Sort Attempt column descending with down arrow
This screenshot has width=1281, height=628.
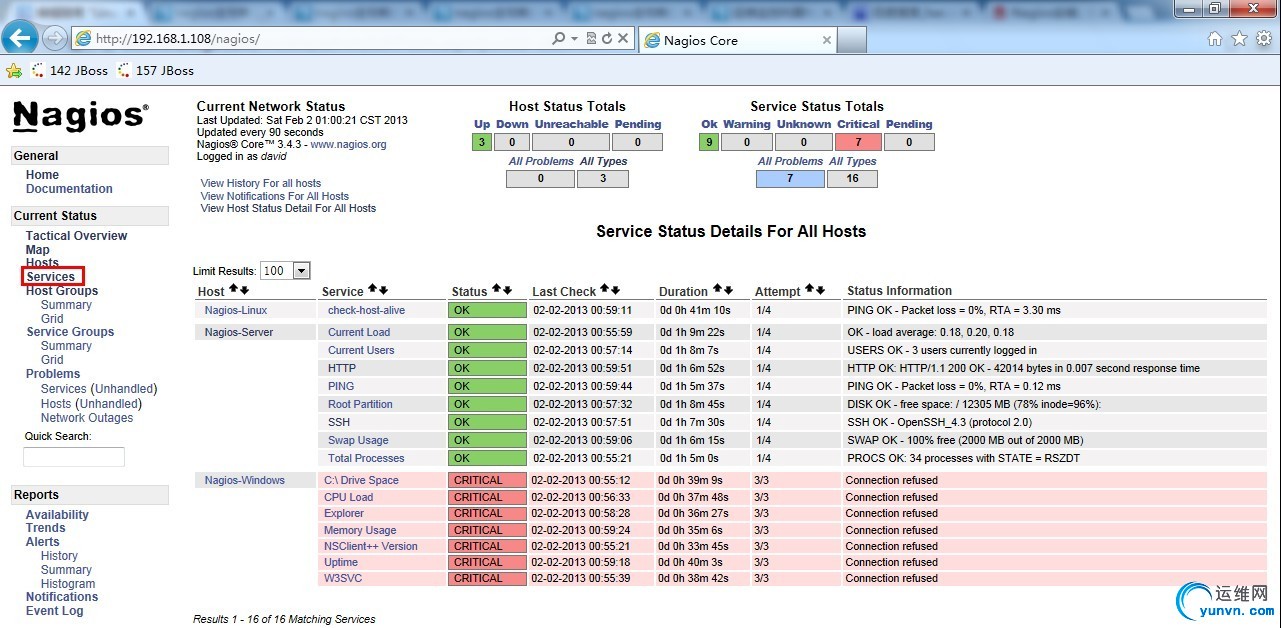[x=820, y=290]
